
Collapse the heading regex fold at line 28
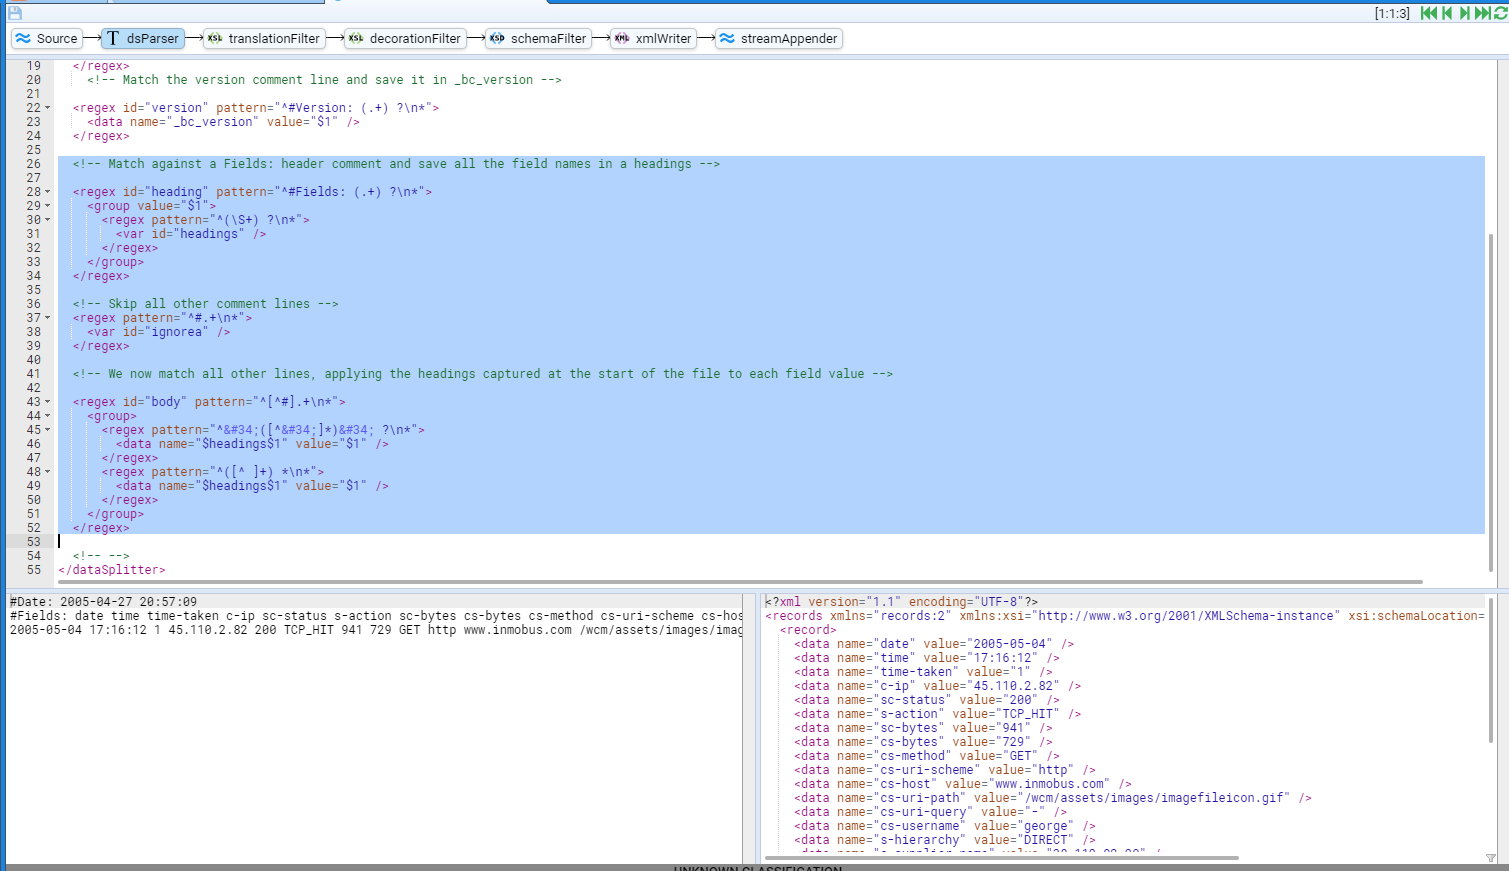[47, 192]
